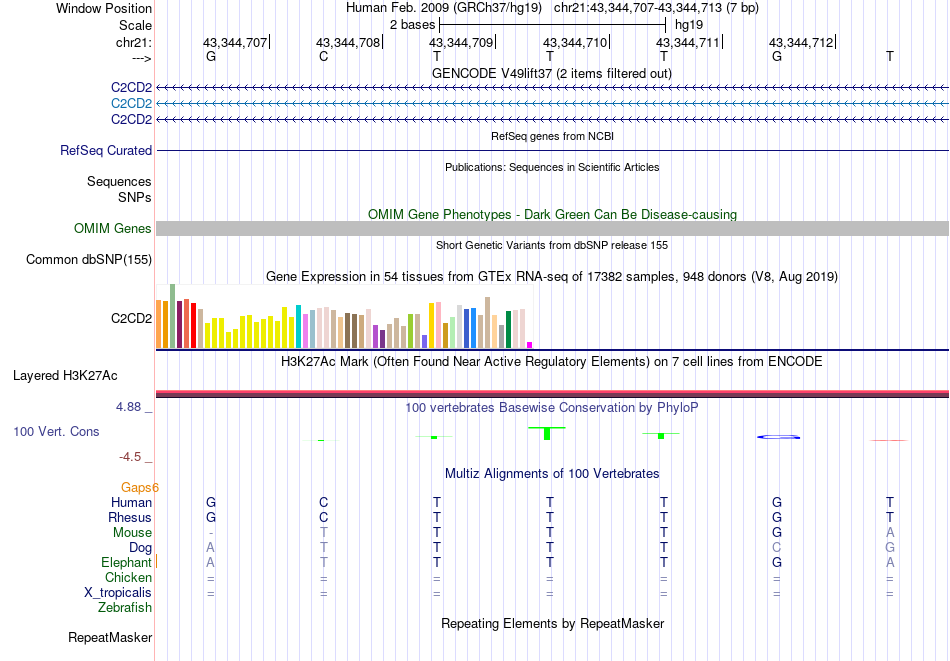Viewport: 950px width, 661px height.
Task: Click the black C2CD2 label beside expression bars
Action: pyautogui.click(x=131, y=318)
